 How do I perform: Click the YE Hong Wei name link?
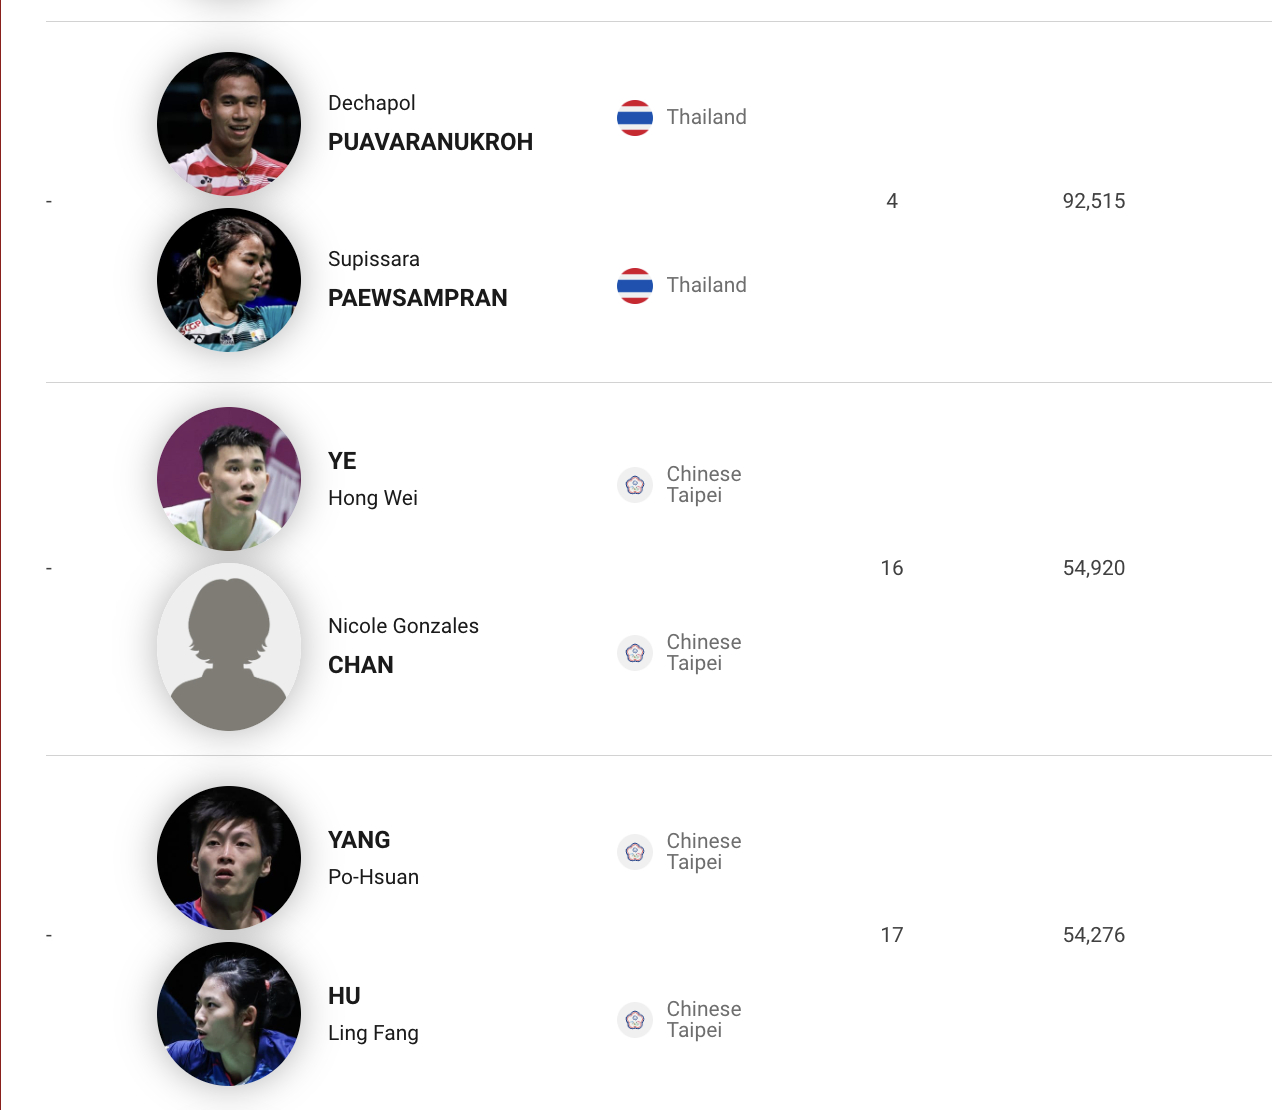click(x=372, y=479)
